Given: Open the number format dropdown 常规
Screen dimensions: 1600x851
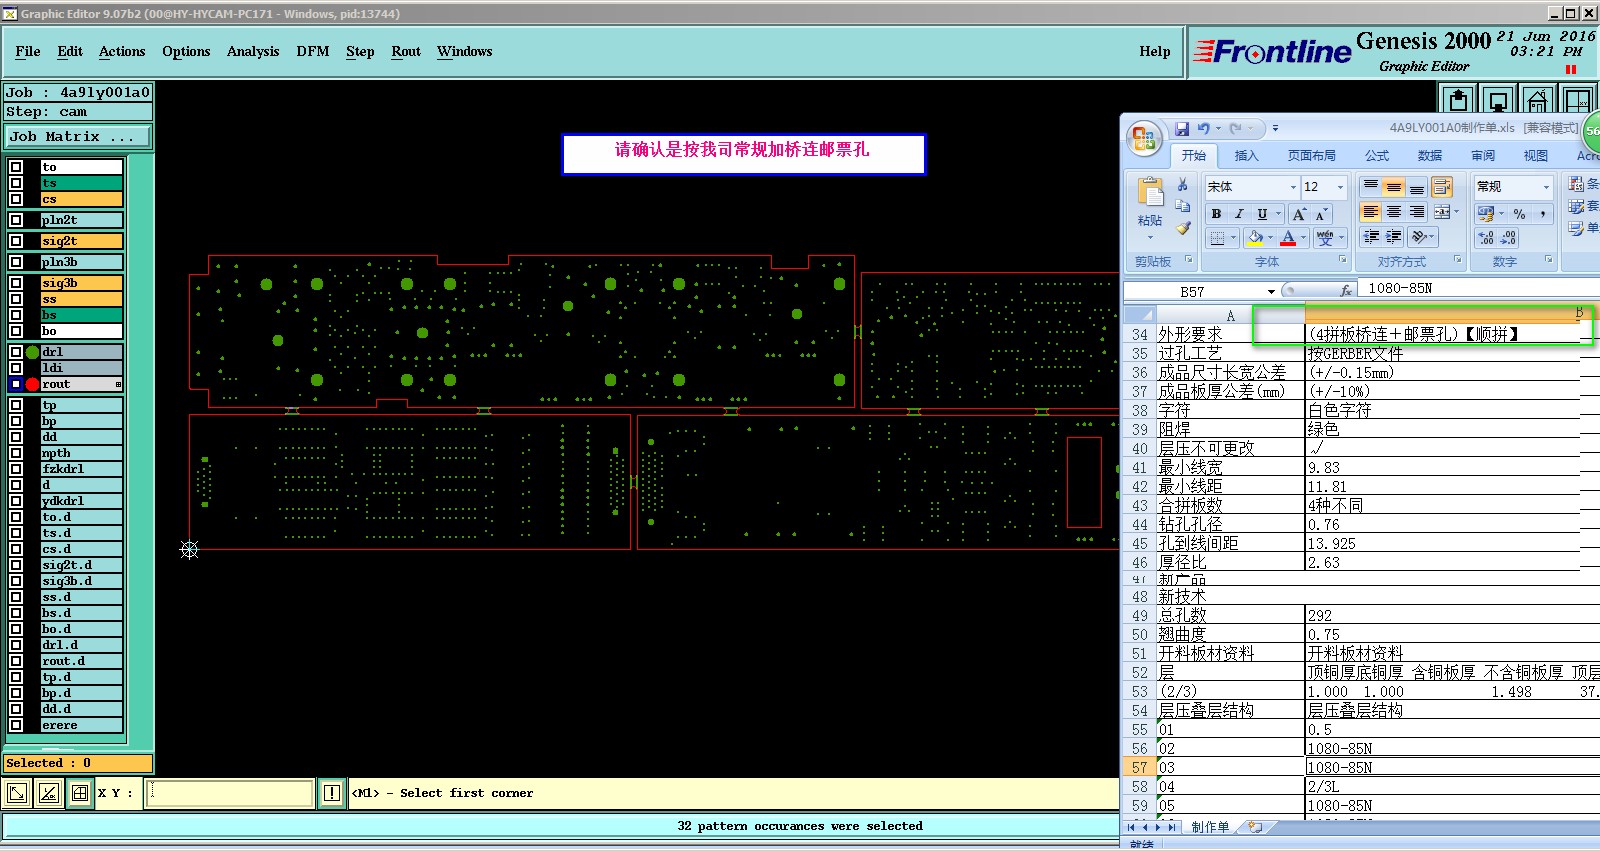Looking at the screenshot, I should 1546,187.
